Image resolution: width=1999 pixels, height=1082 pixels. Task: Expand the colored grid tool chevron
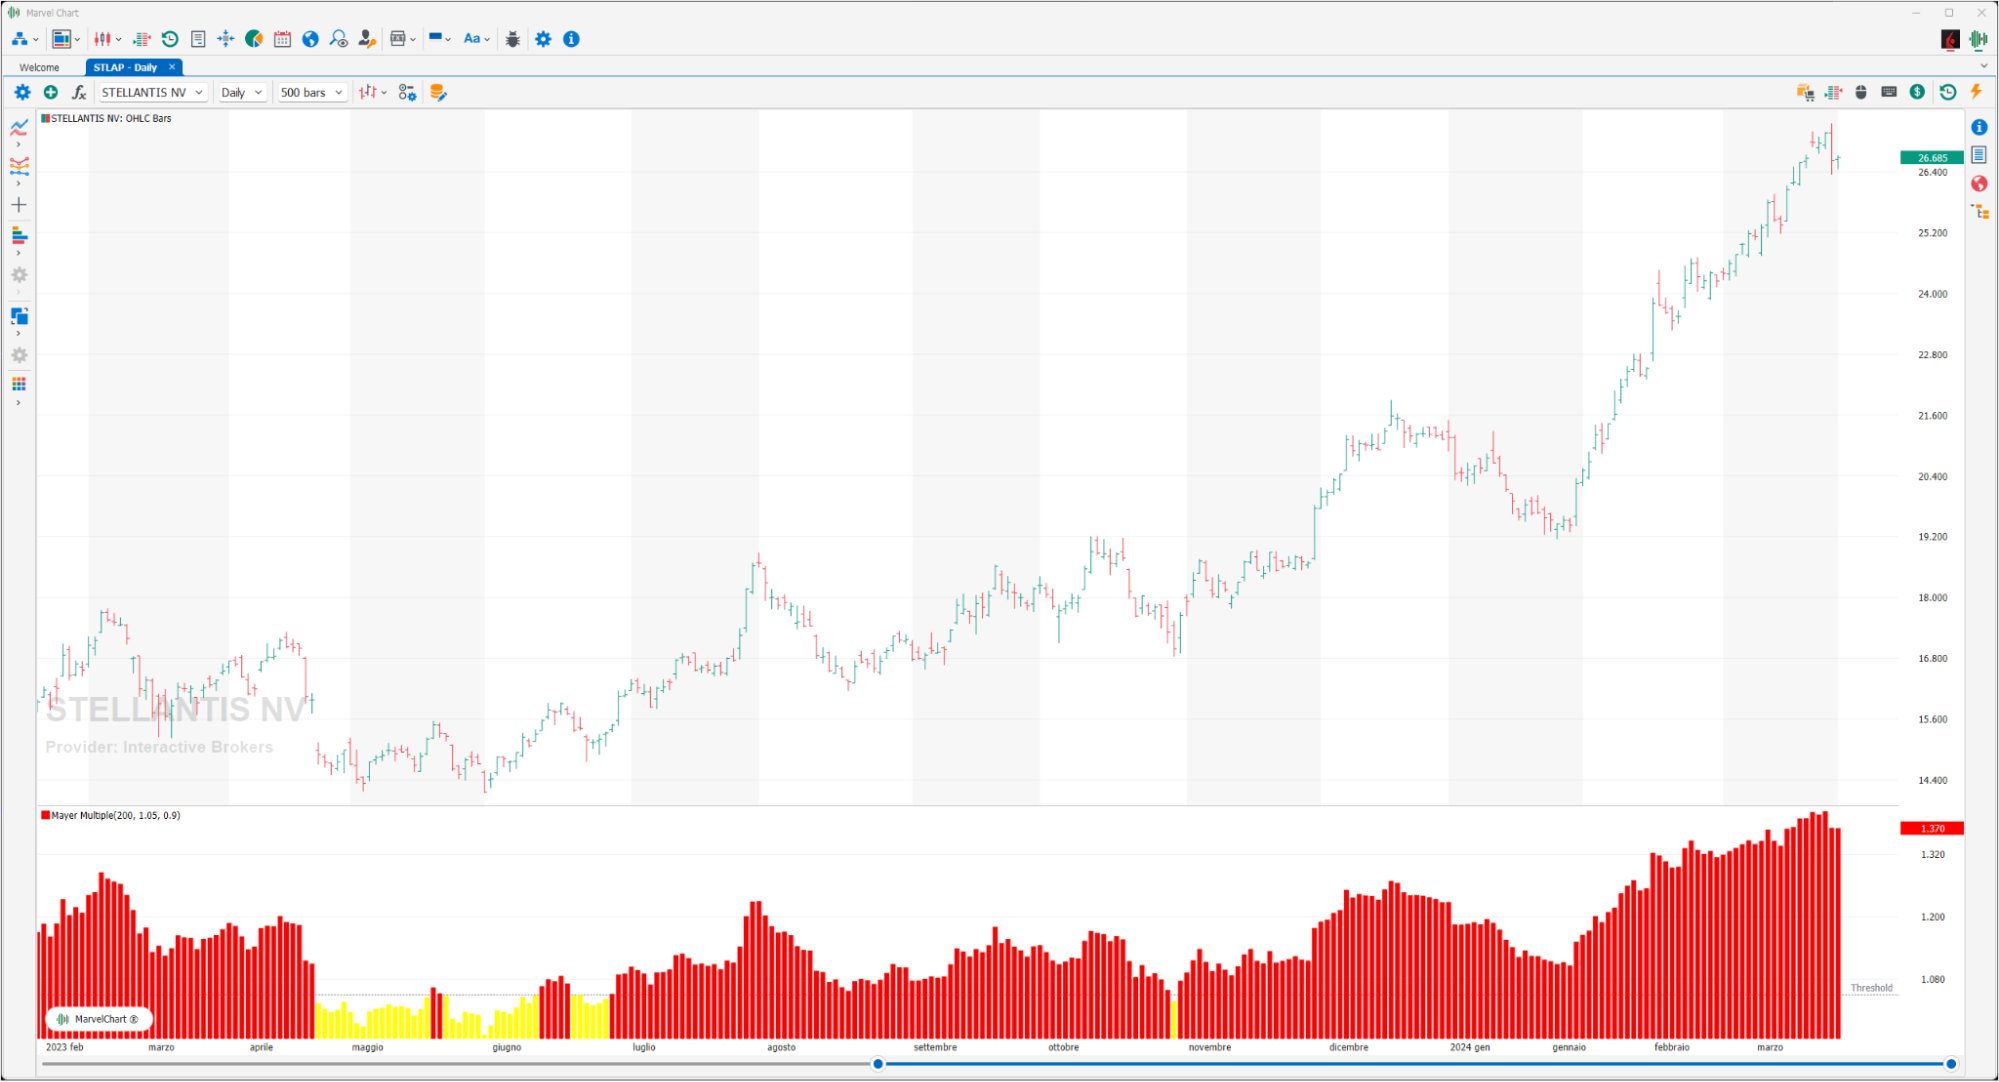[x=18, y=403]
